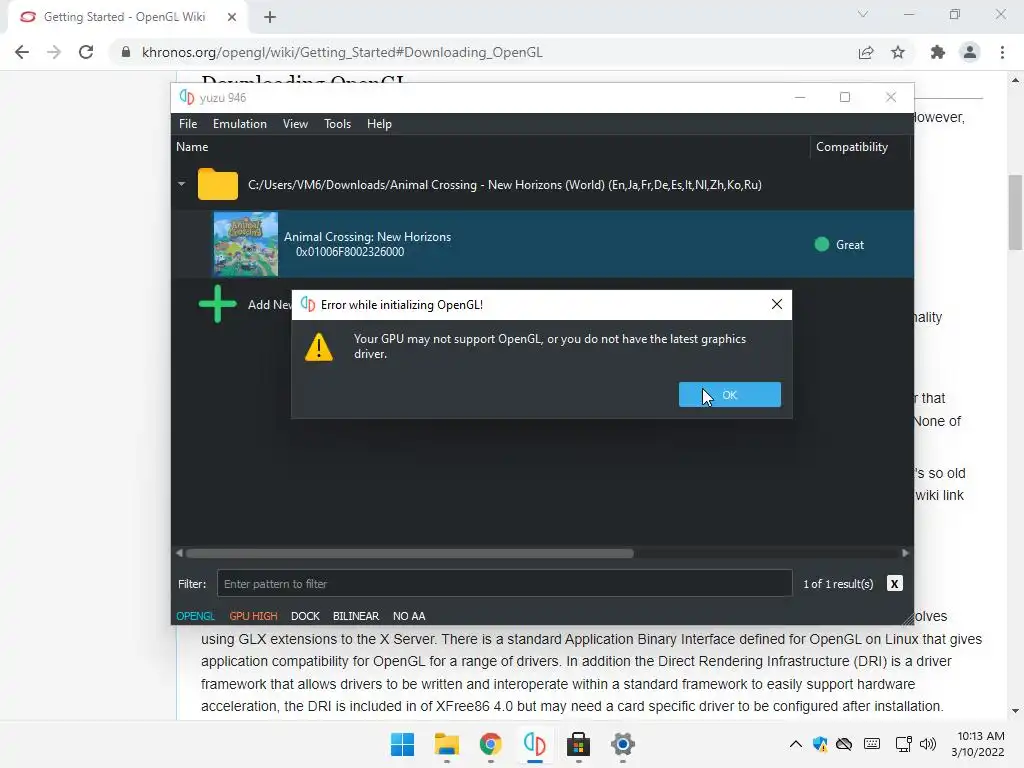Bookmark this page with star icon
The image size is (1024, 768).
898,52
